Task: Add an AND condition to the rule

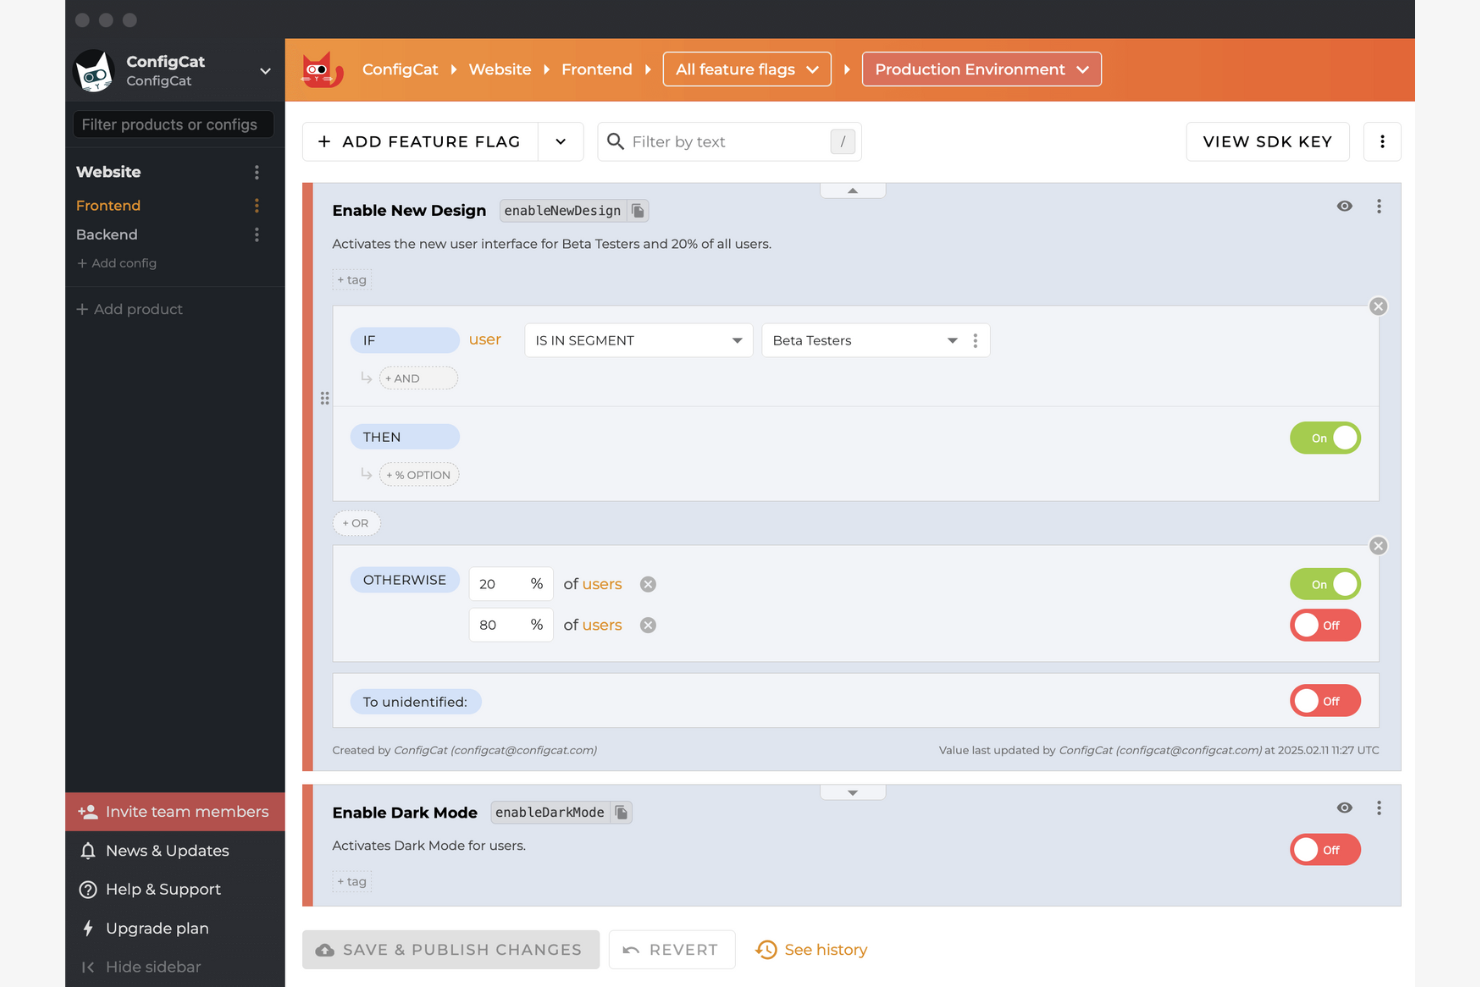Action: pyautogui.click(x=418, y=378)
